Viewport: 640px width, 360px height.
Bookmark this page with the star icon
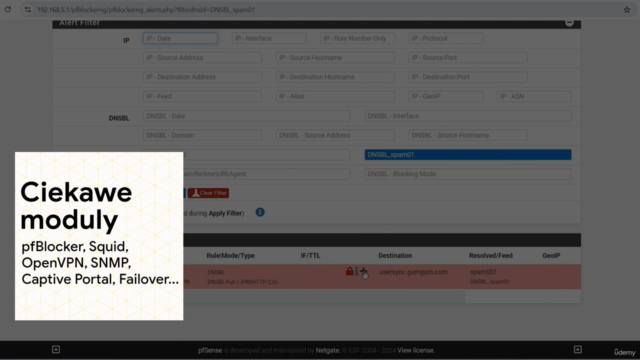[x=627, y=9]
